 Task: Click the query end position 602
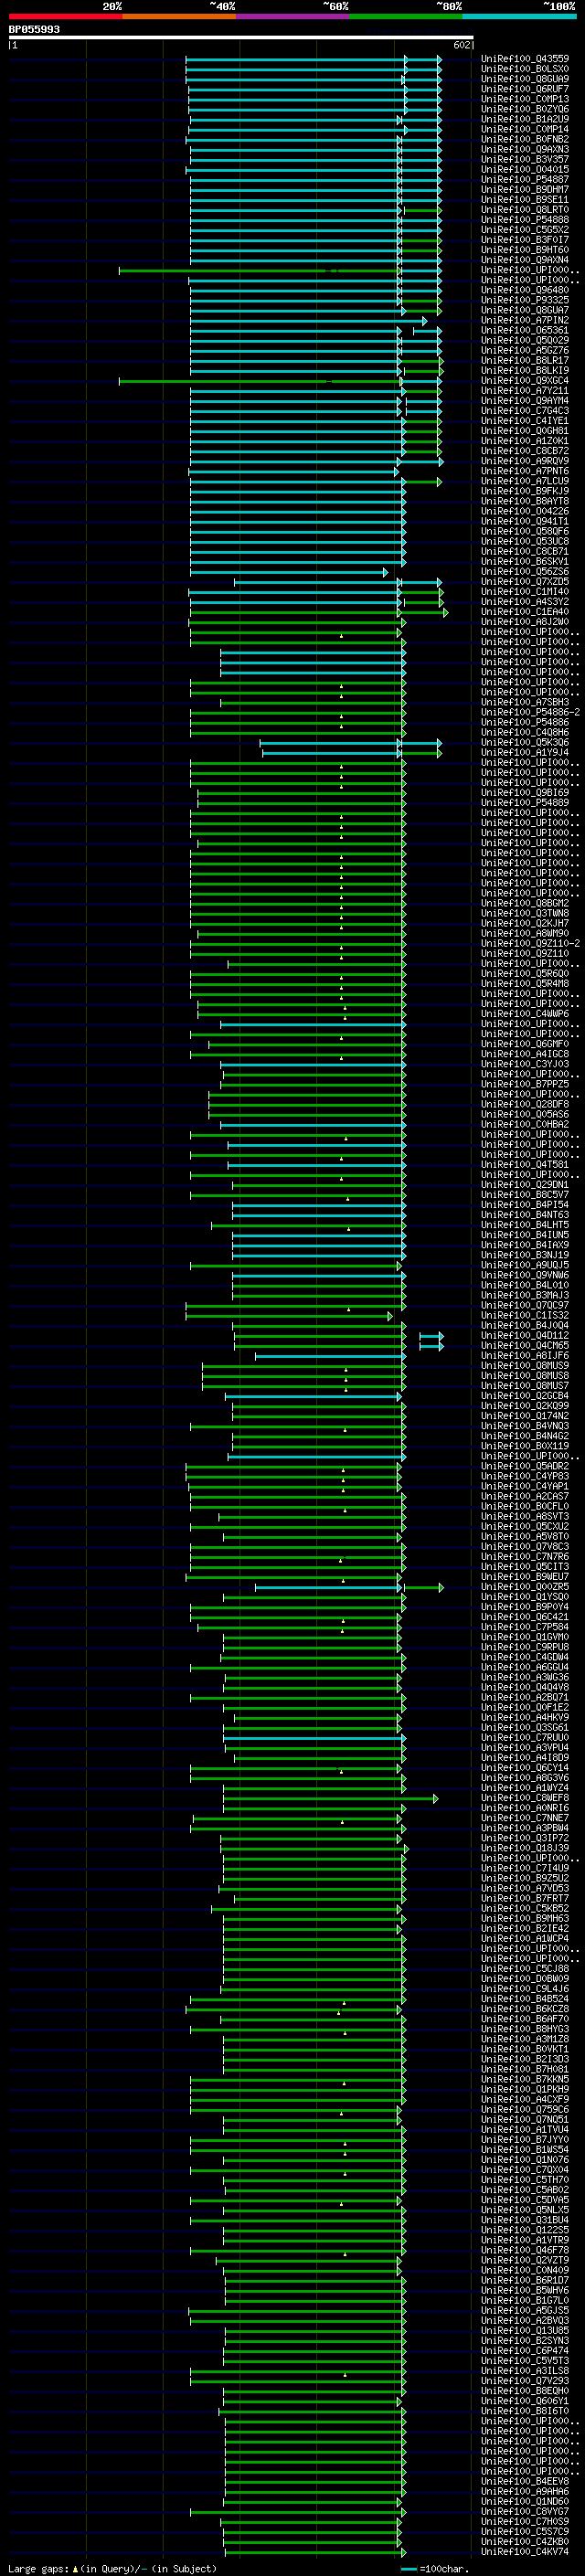tap(461, 45)
